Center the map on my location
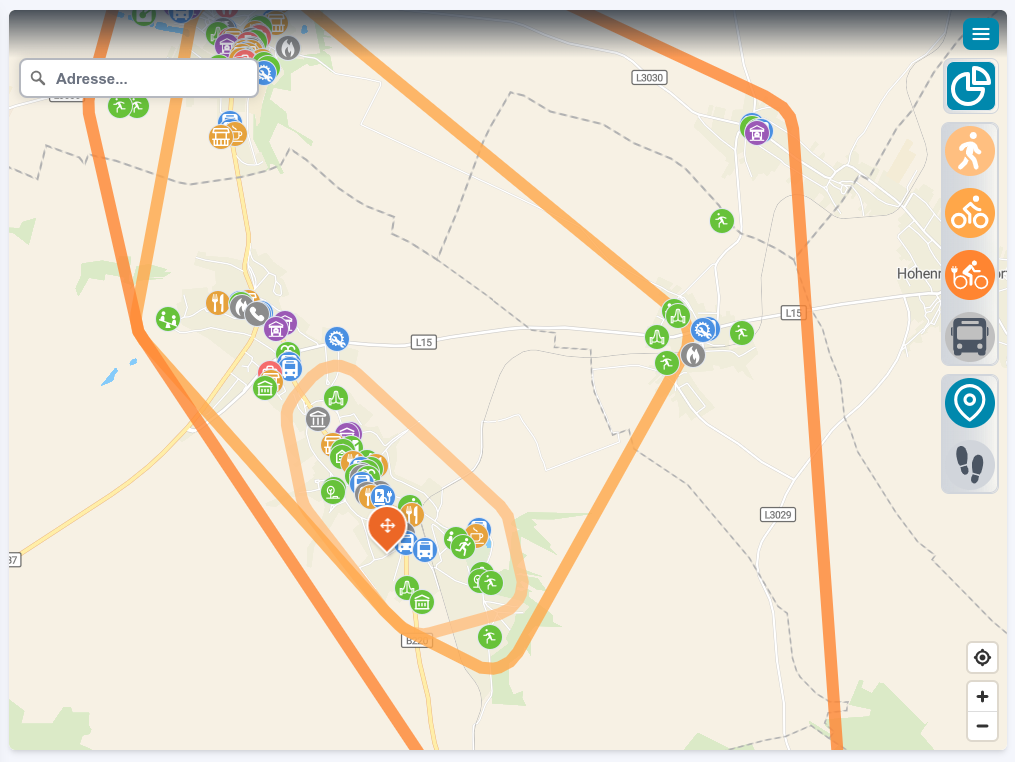Screen dimensions: 1015x762 tap(982, 657)
